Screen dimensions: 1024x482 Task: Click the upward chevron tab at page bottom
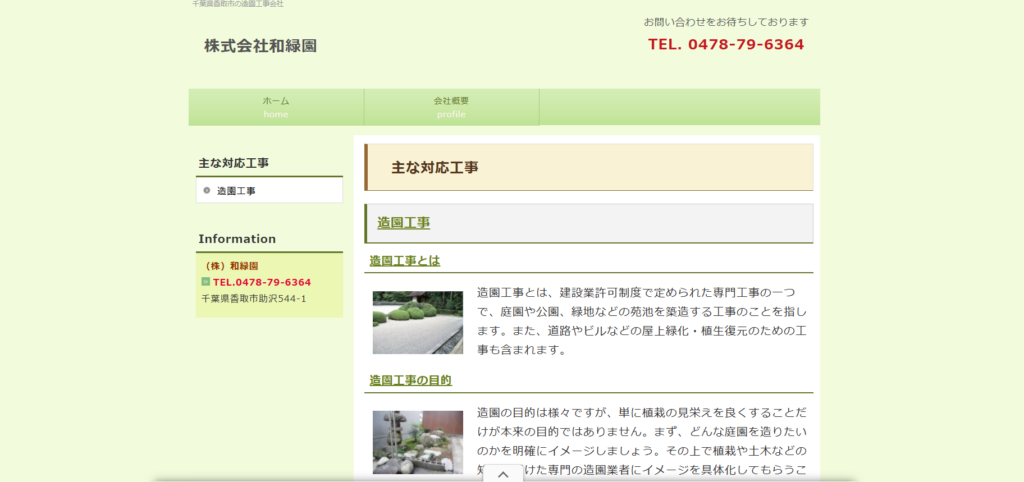(x=503, y=474)
